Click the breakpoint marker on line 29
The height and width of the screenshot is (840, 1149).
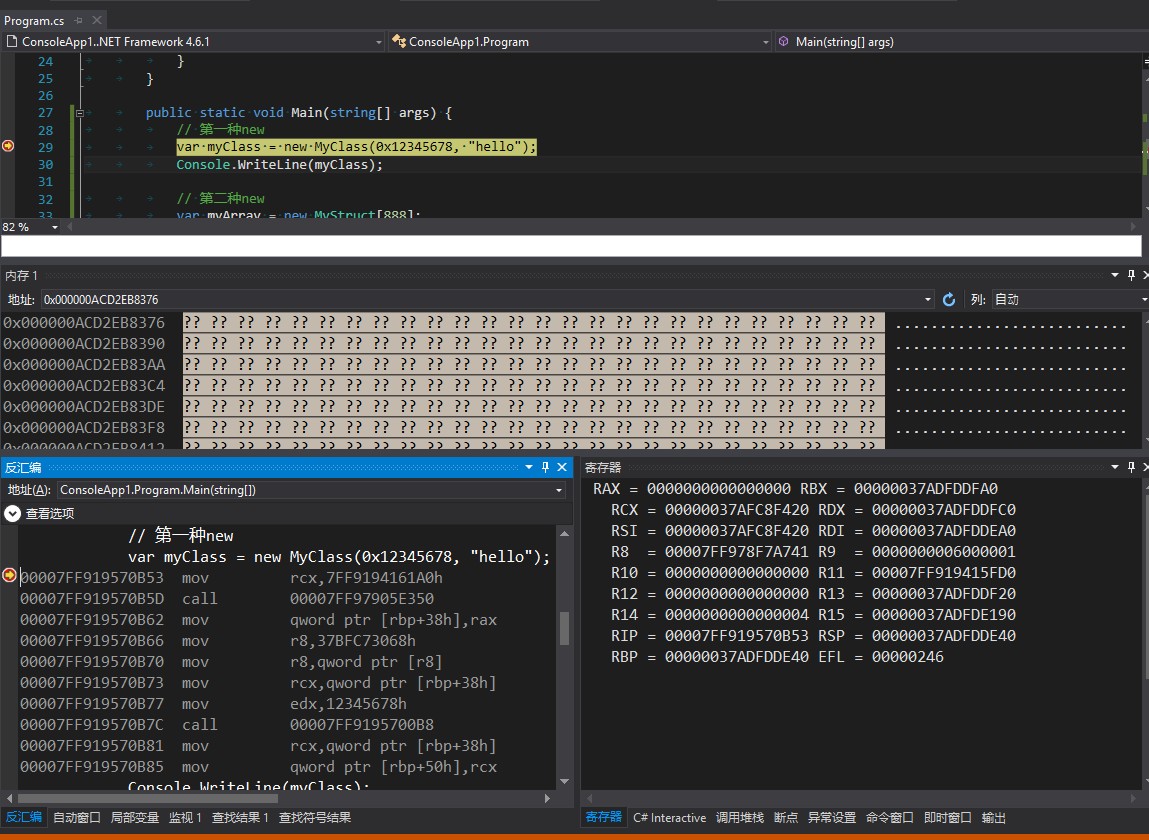pyautogui.click(x=8, y=146)
